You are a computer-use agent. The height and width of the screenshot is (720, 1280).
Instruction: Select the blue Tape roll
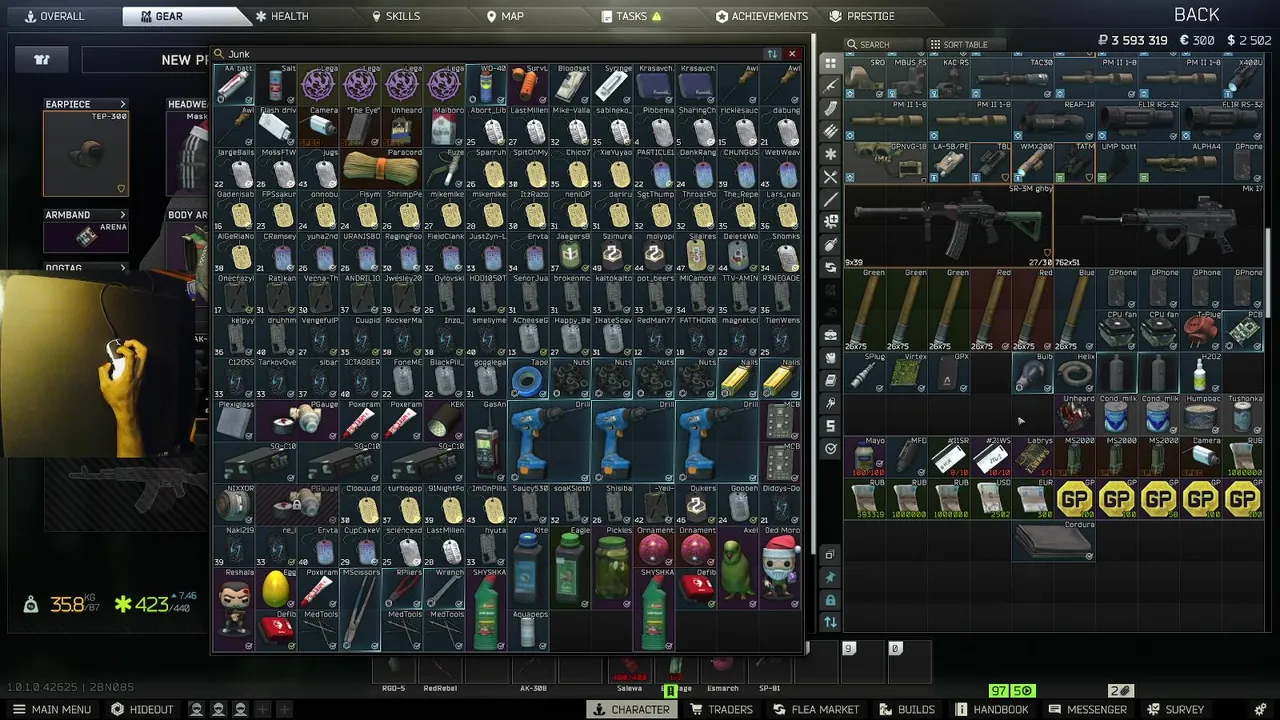tap(529, 379)
